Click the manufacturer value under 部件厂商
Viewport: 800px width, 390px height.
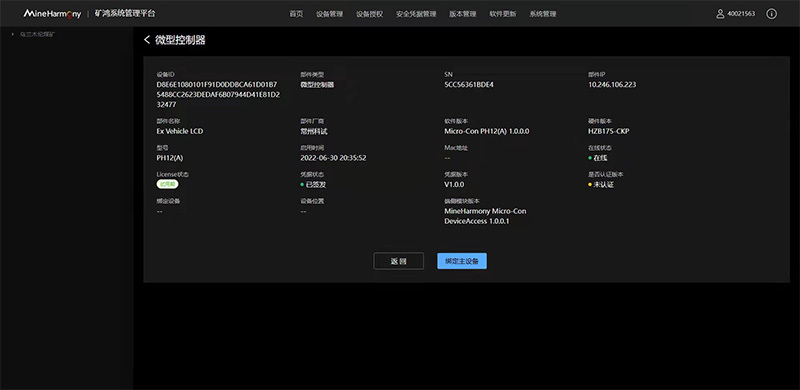coord(314,131)
